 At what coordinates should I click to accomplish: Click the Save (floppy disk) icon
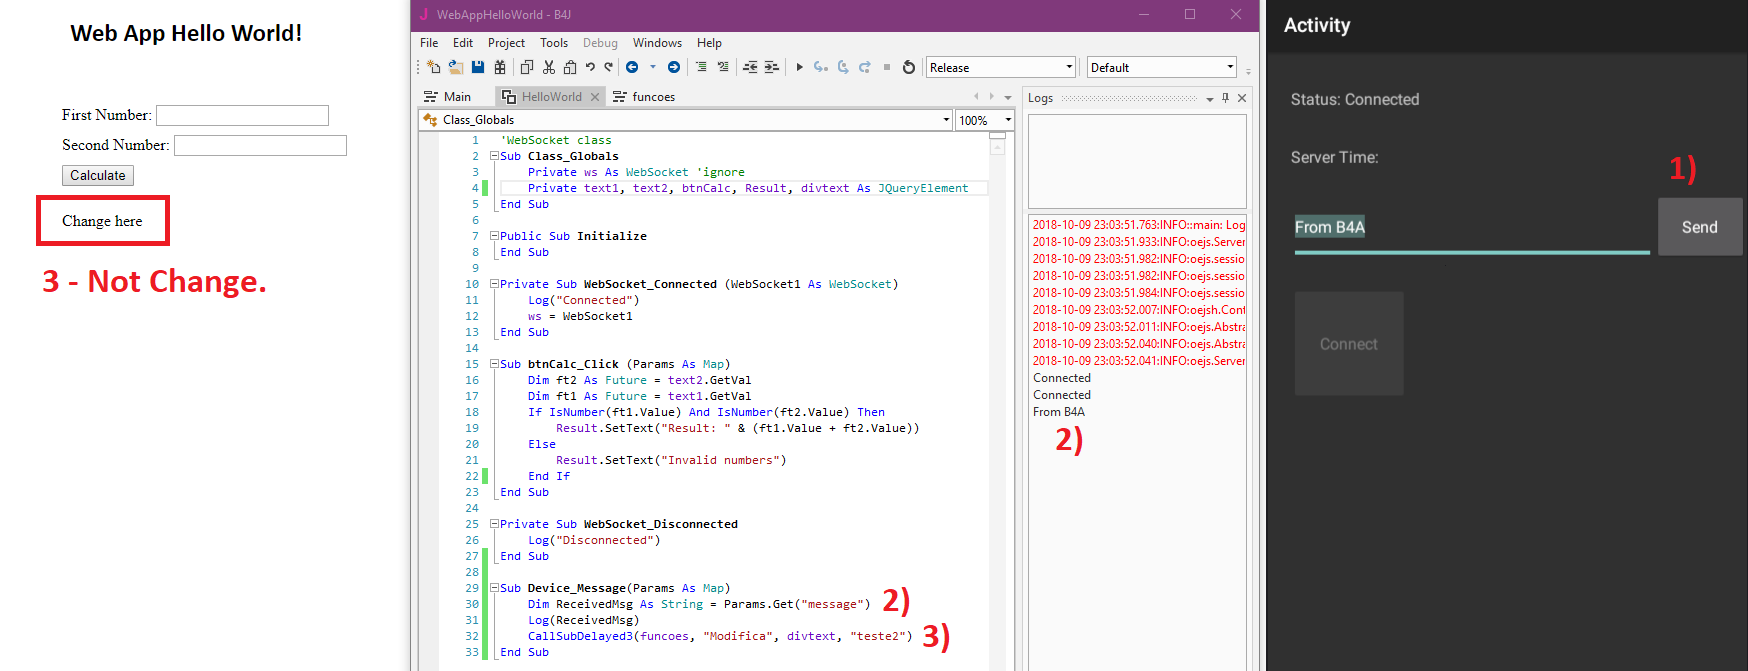[478, 67]
